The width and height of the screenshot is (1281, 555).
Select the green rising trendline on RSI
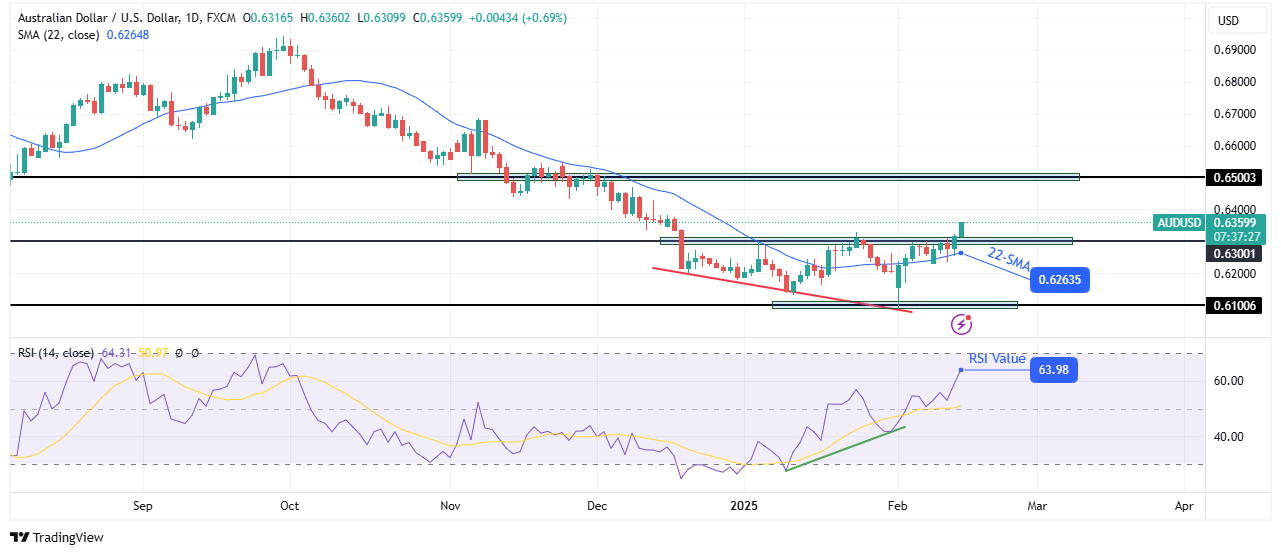[845, 449]
